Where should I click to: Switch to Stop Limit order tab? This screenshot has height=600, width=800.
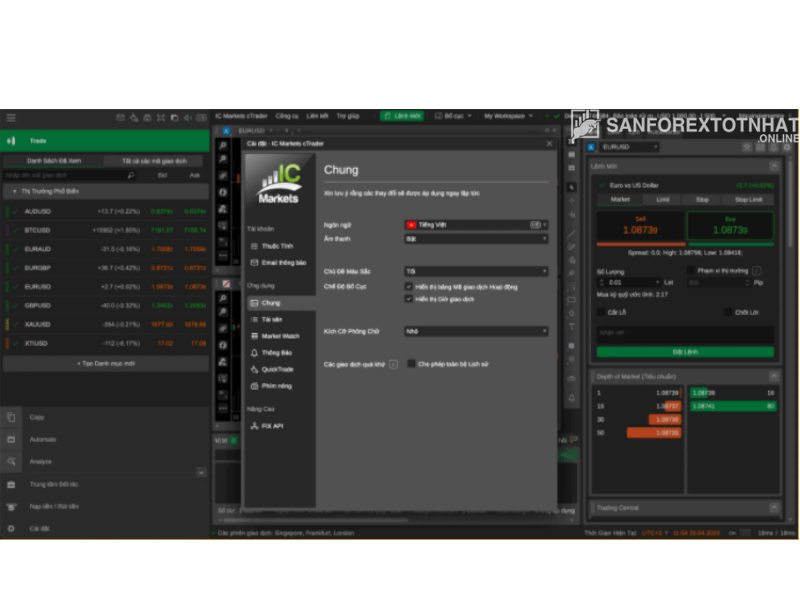pos(748,199)
